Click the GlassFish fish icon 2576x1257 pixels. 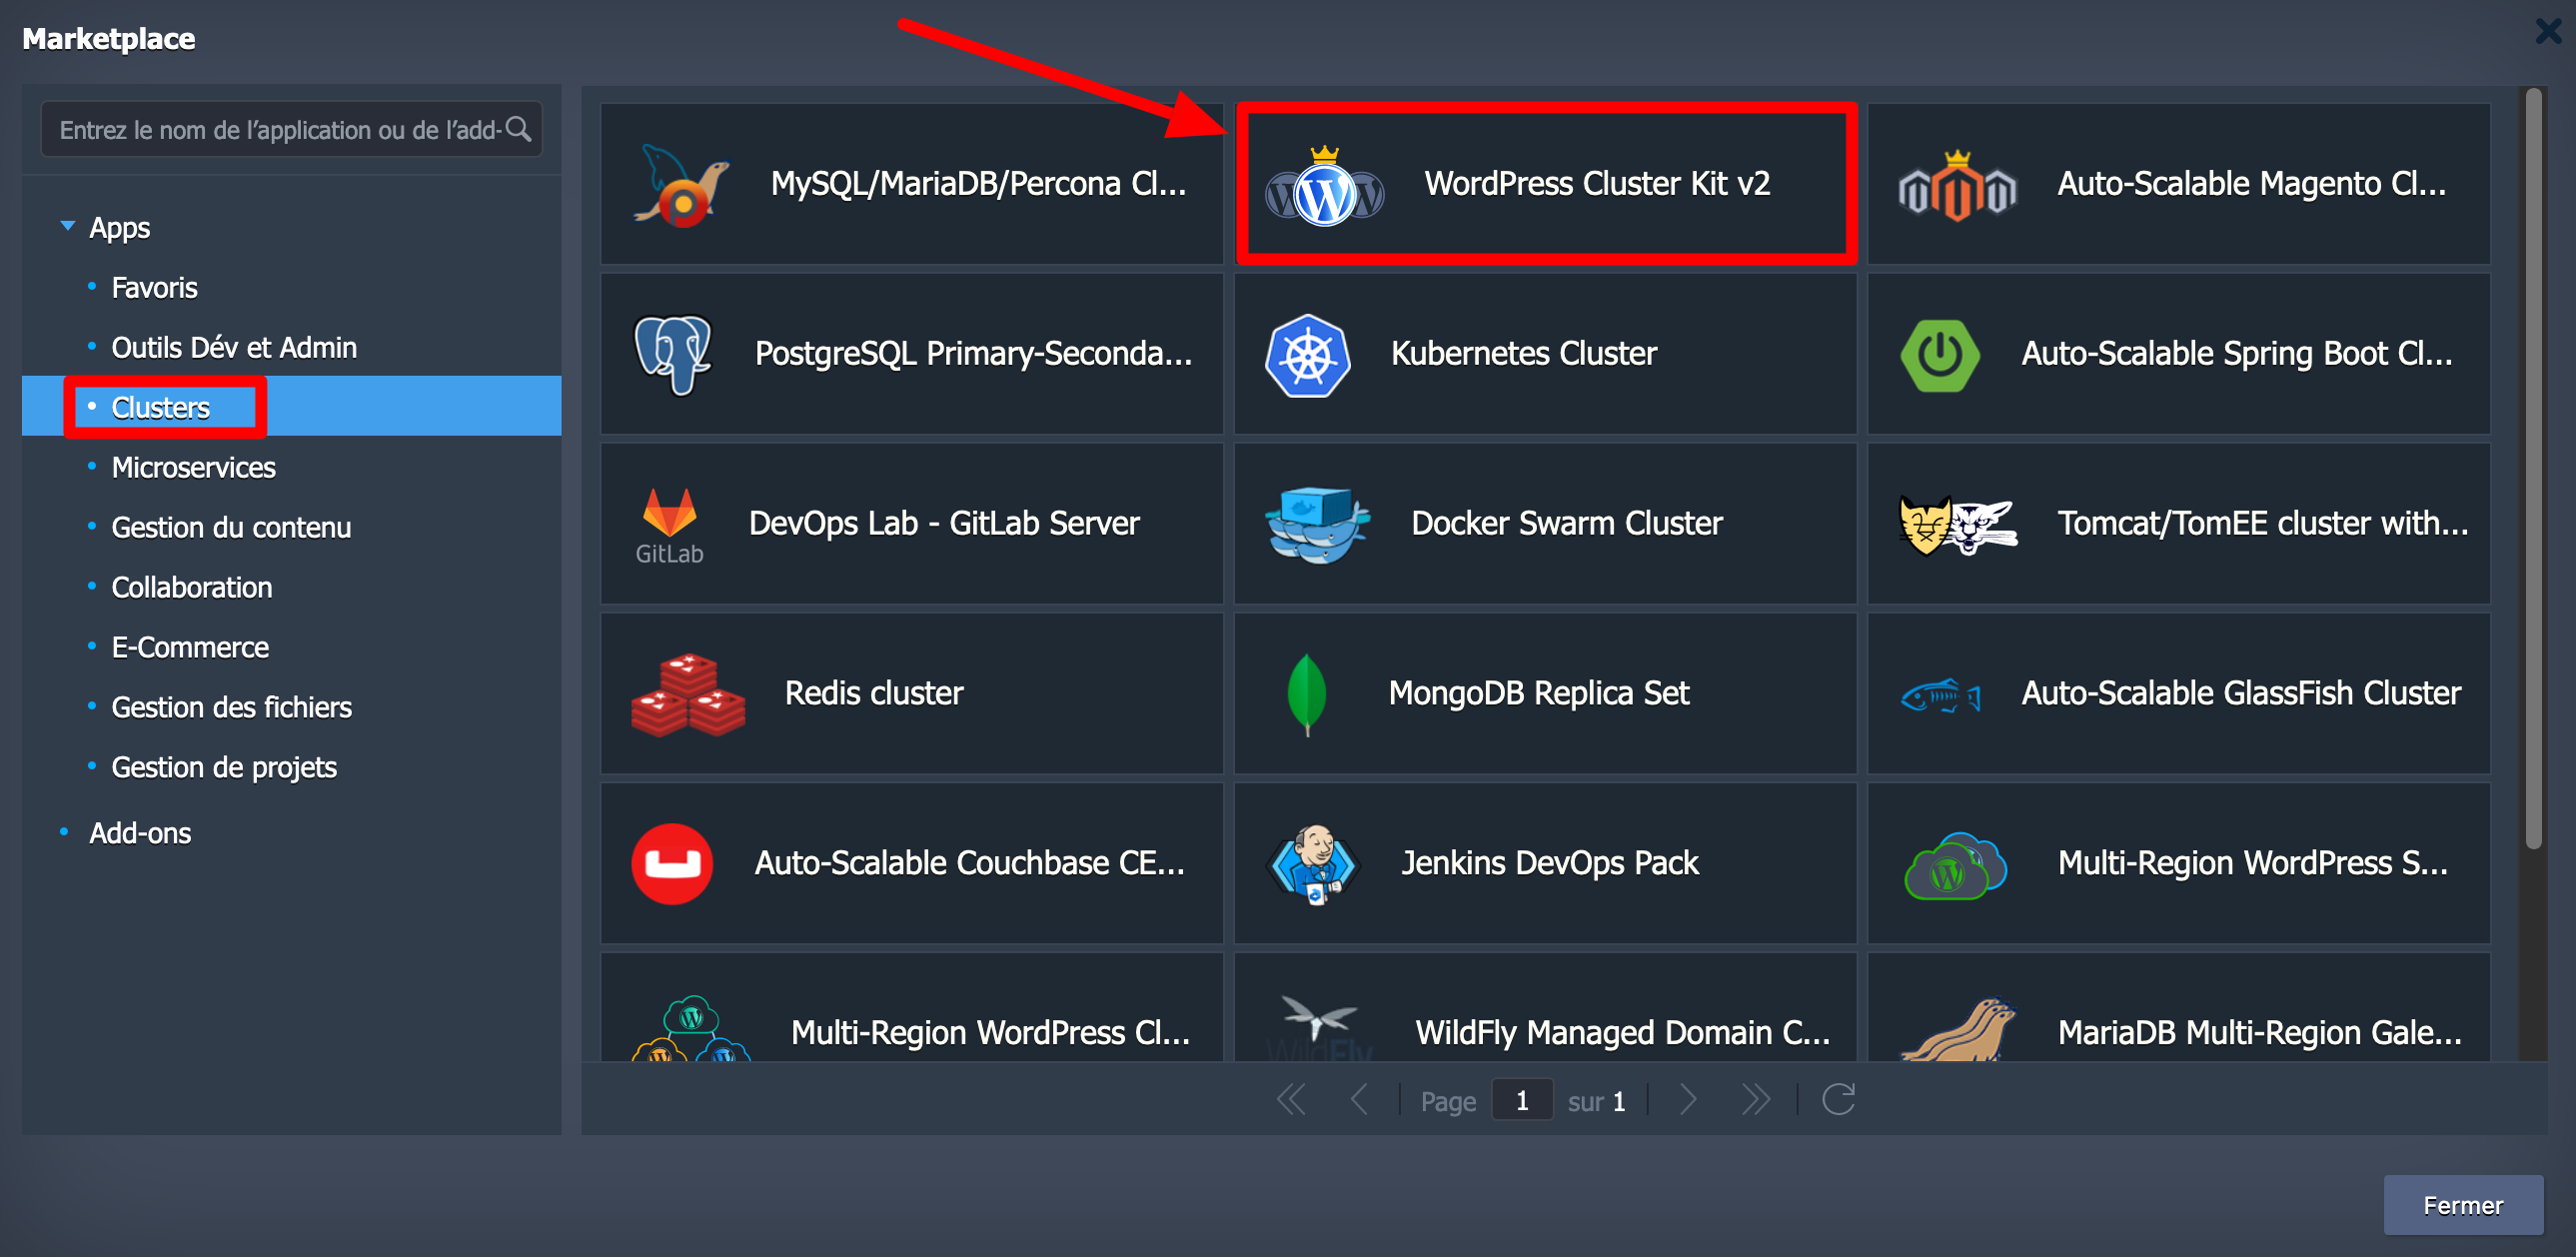tap(1940, 695)
